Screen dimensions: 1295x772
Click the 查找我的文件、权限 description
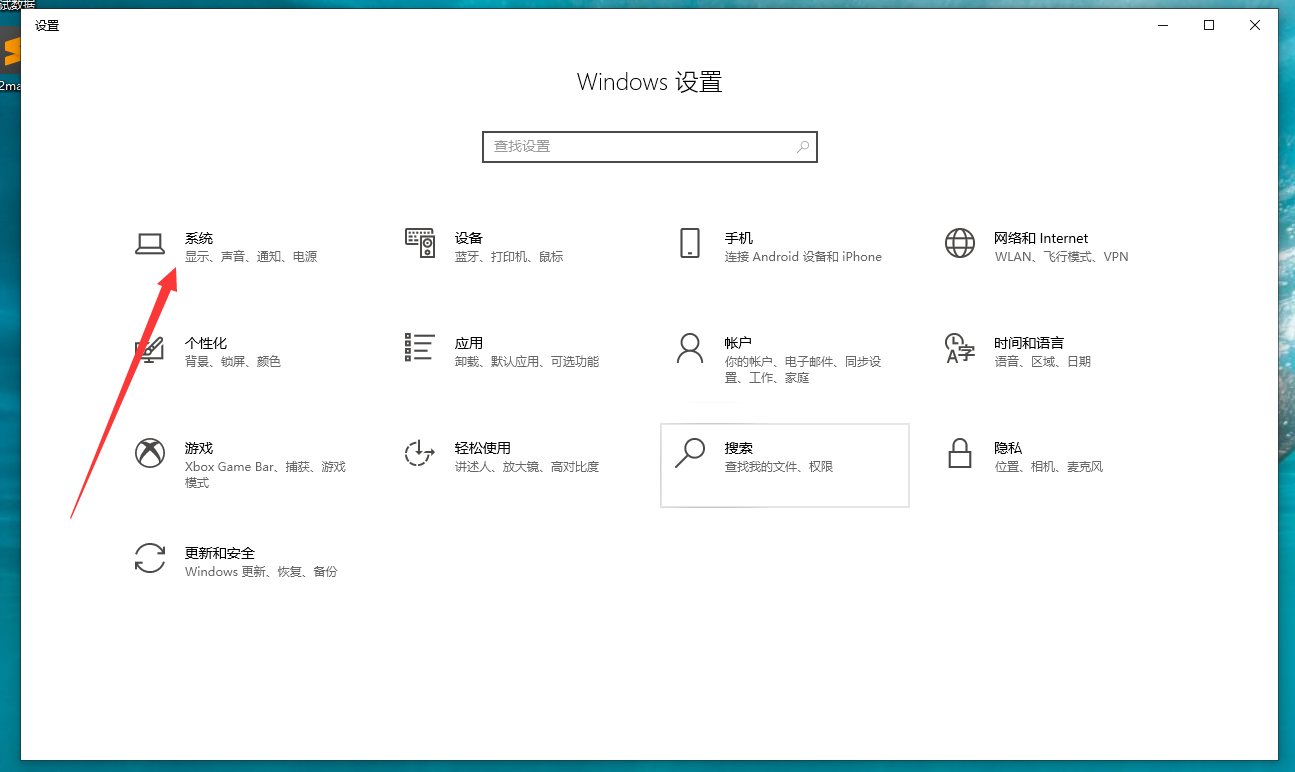[x=779, y=467]
